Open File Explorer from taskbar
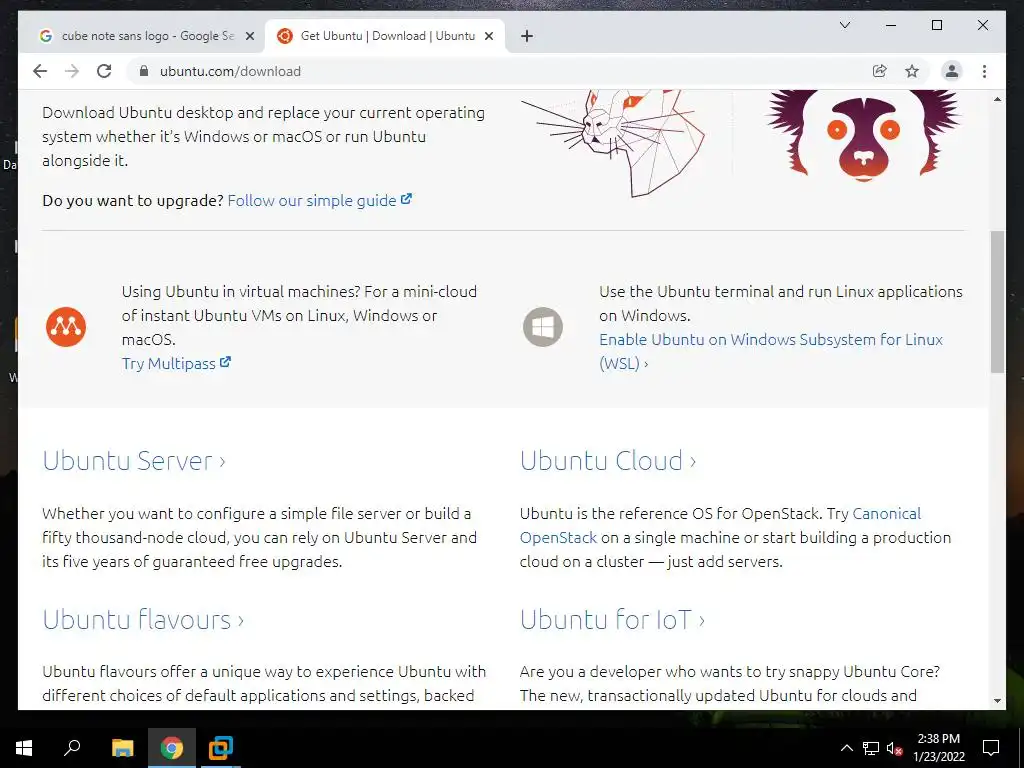This screenshot has width=1024, height=768. click(122, 748)
